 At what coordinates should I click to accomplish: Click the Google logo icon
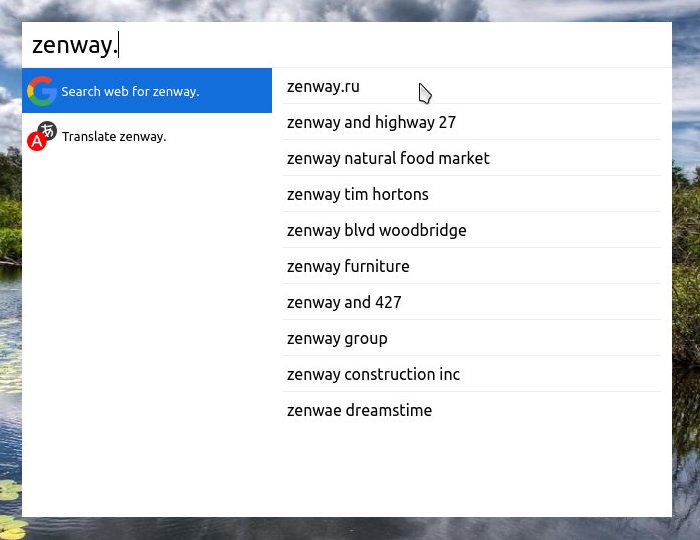tap(42, 91)
